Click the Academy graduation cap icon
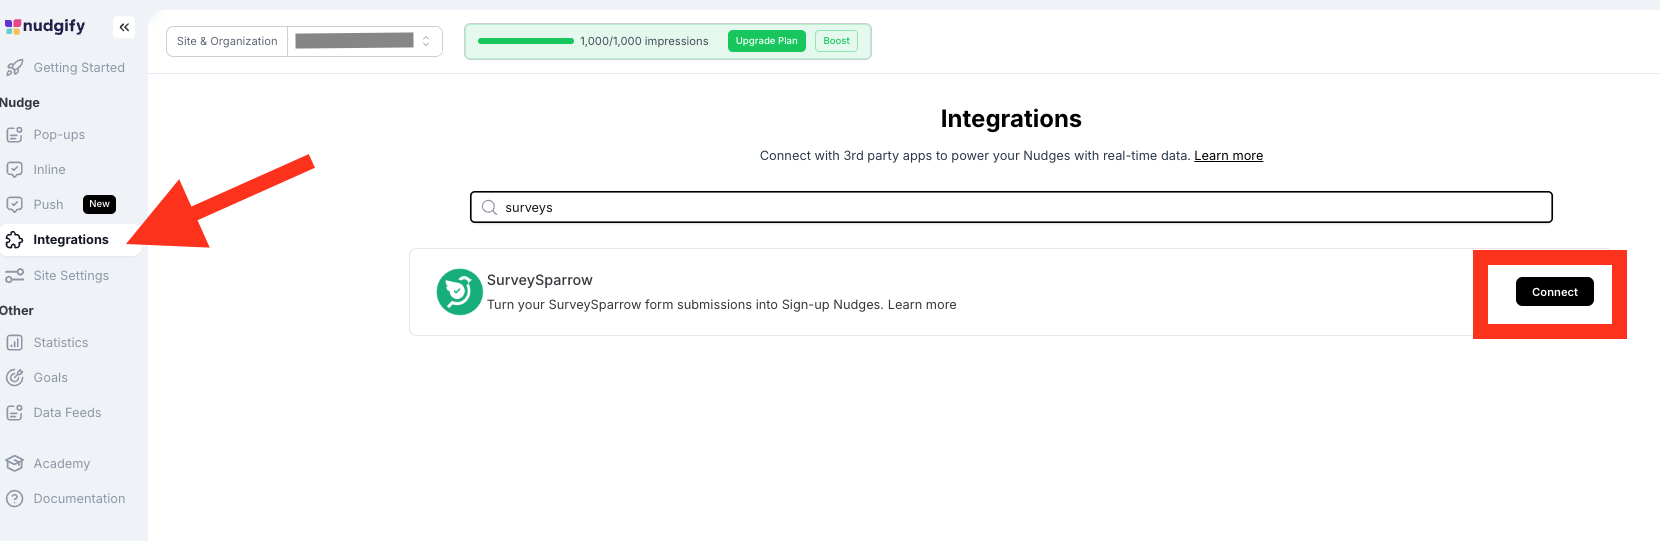The width and height of the screenshot is (1660, 541). (x=14, y=464)
